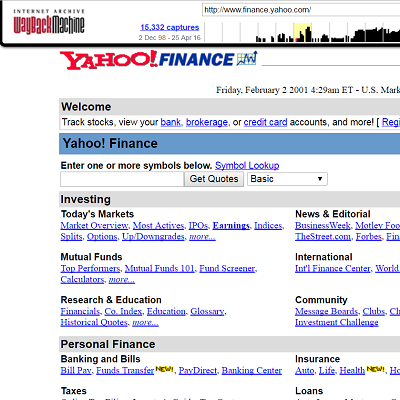Open the Symbol Lookup link

click(247, 165)
